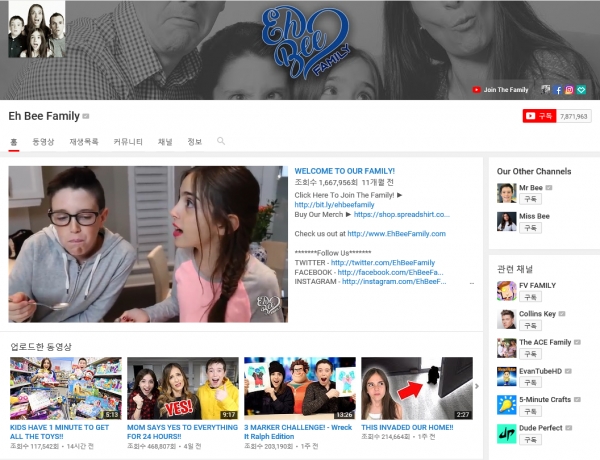Click MOM SAYS YES TO EVERYTHING title
600x460 pixels.
point(183,432)
